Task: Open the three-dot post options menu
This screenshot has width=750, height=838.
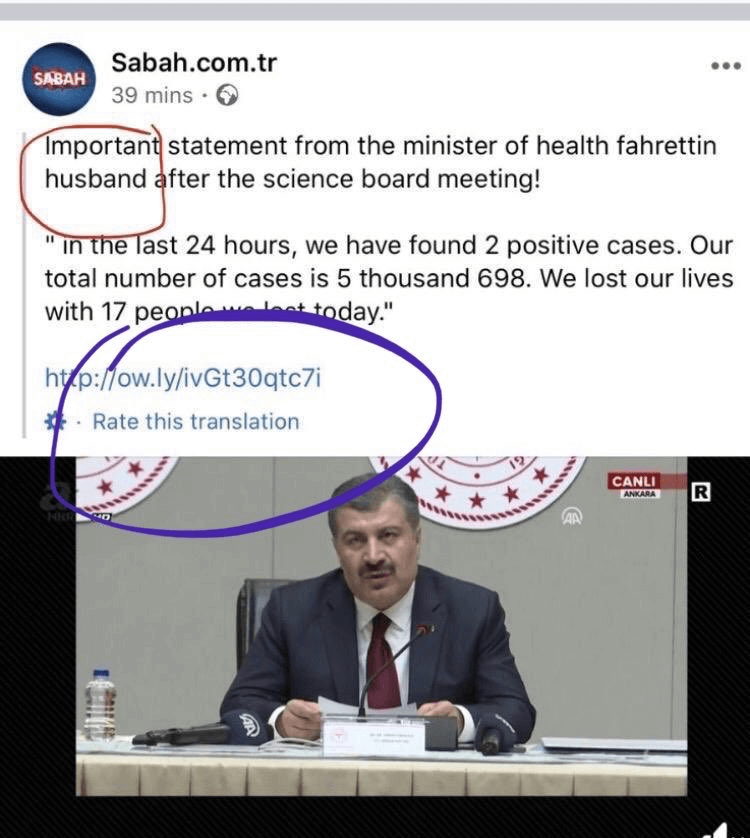Action: coord(726,66)
